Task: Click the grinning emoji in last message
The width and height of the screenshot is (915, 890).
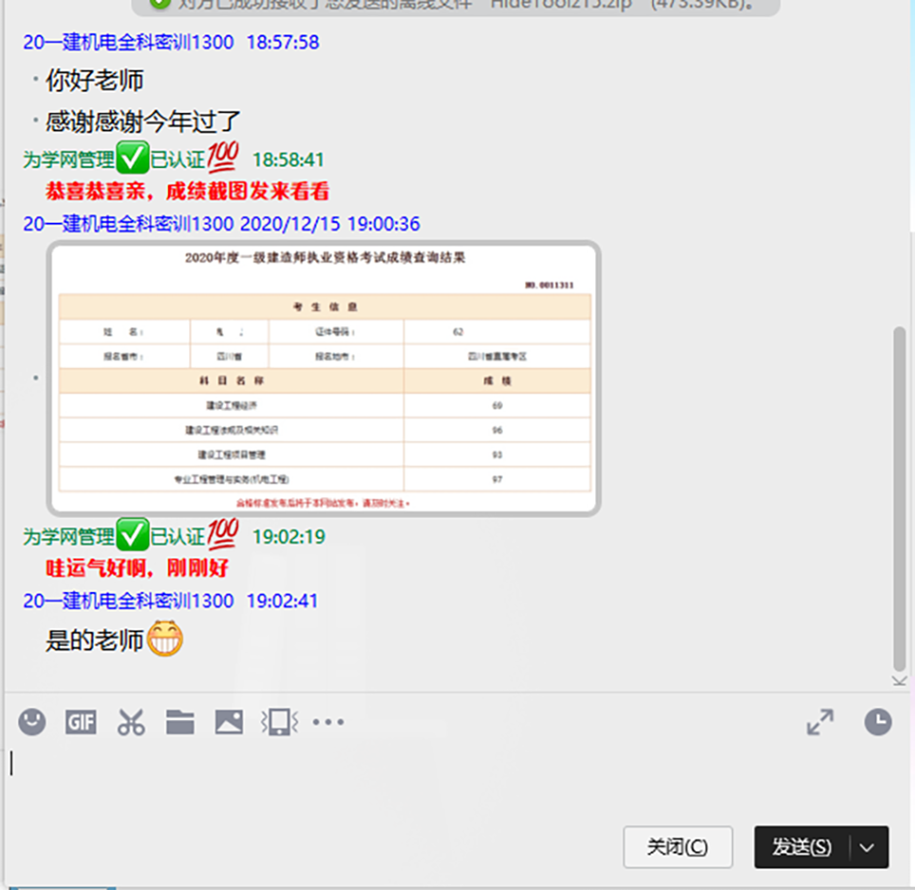Action: (x=165, y=640)
